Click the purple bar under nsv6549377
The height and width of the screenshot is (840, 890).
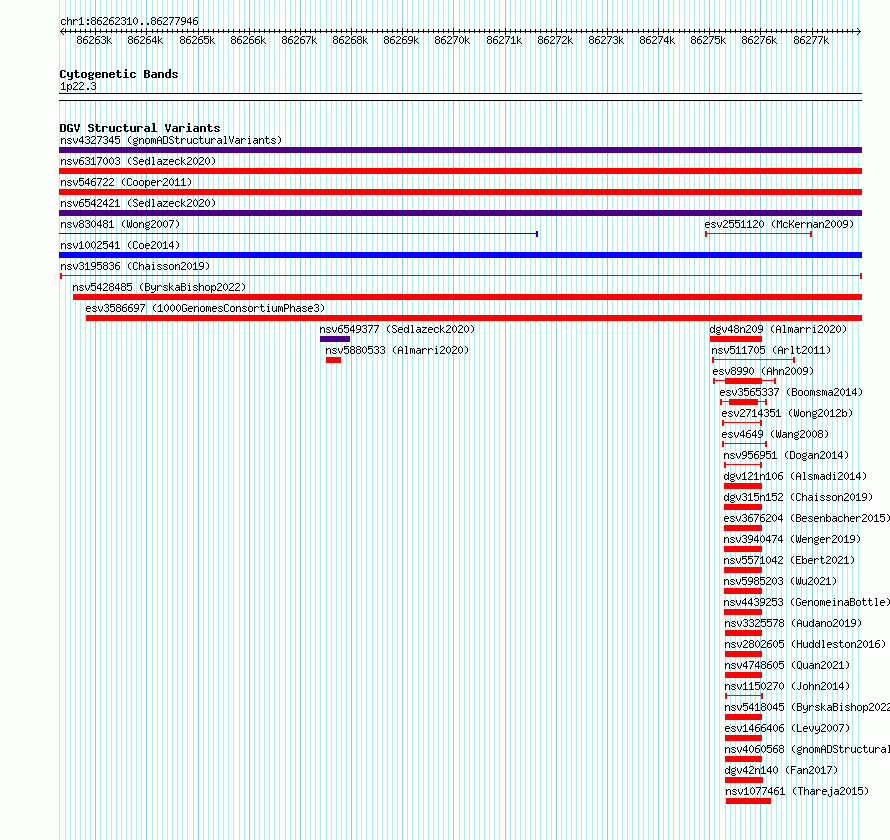[335, 339]
